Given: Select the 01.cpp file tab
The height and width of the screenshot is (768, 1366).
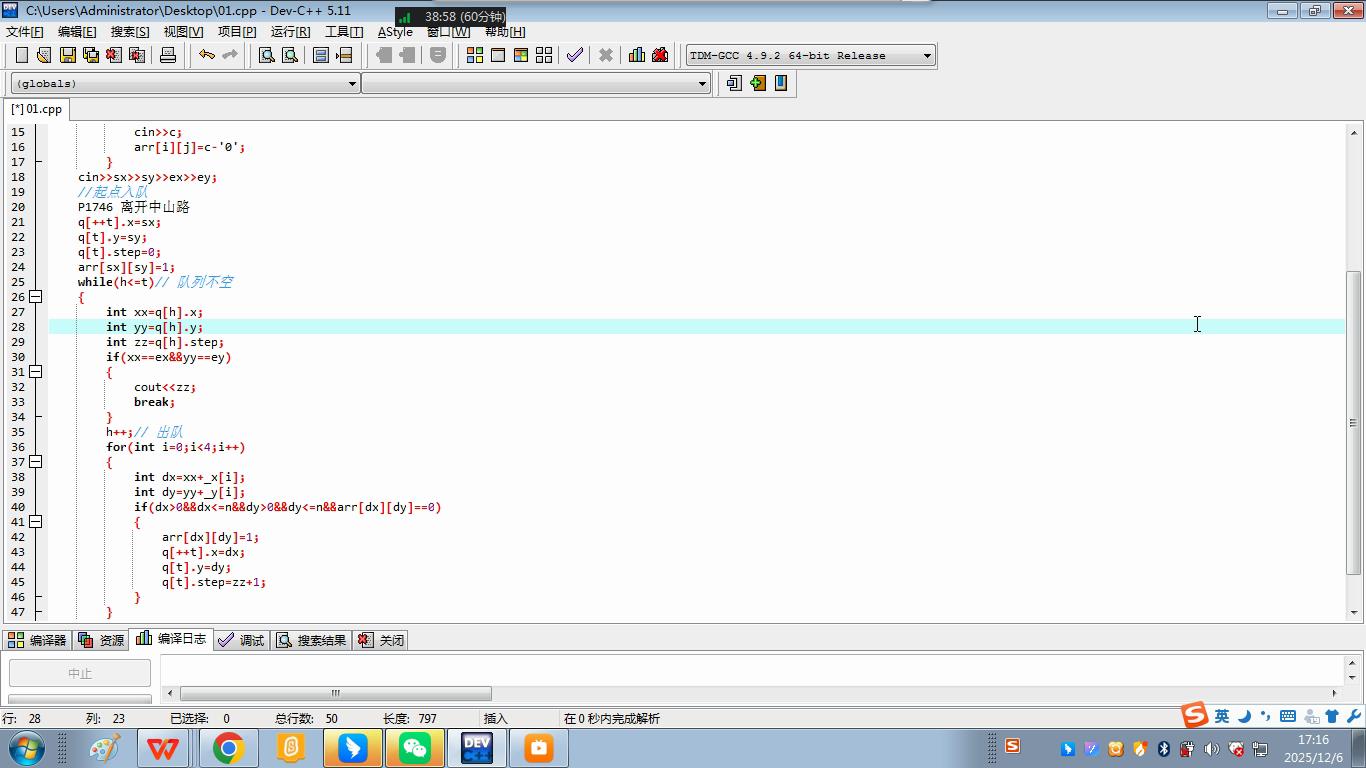Looking at the screenshot, I should pyautogui.click(x=37, y=109).
